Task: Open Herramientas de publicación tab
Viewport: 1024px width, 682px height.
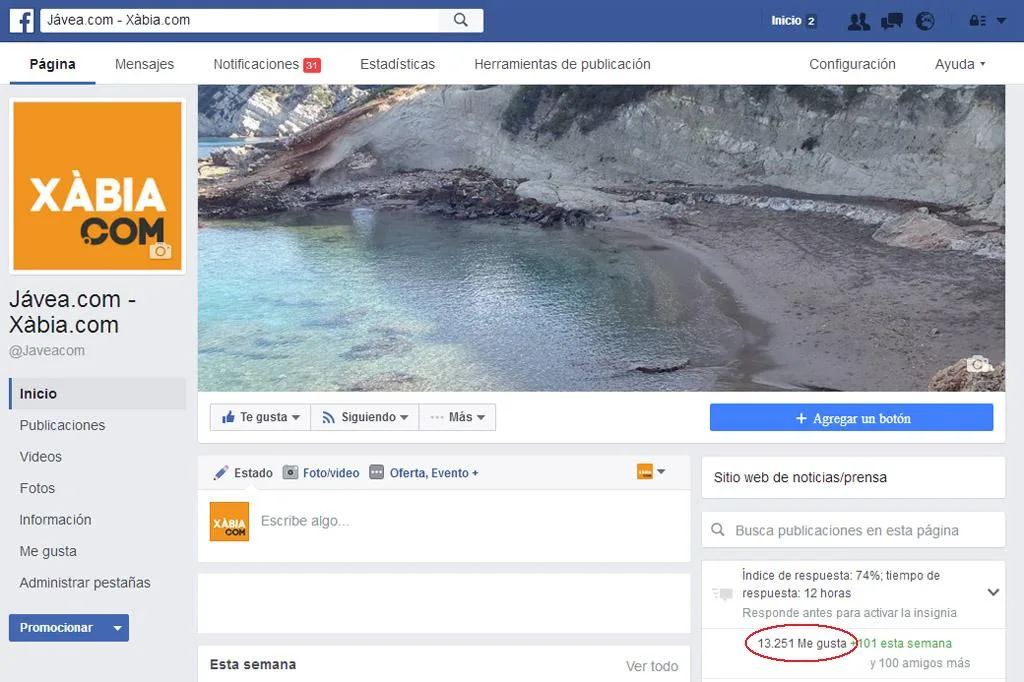Action: [562, 64]
